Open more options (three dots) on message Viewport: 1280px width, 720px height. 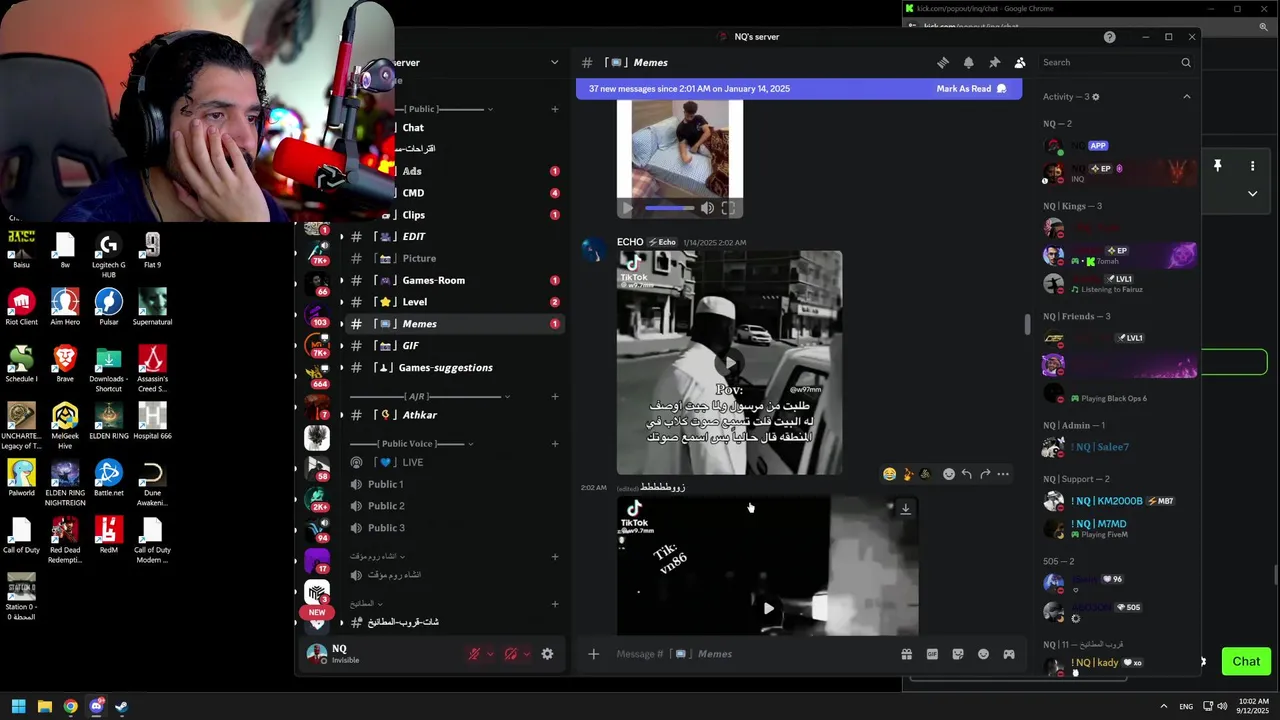point(1003,474)
